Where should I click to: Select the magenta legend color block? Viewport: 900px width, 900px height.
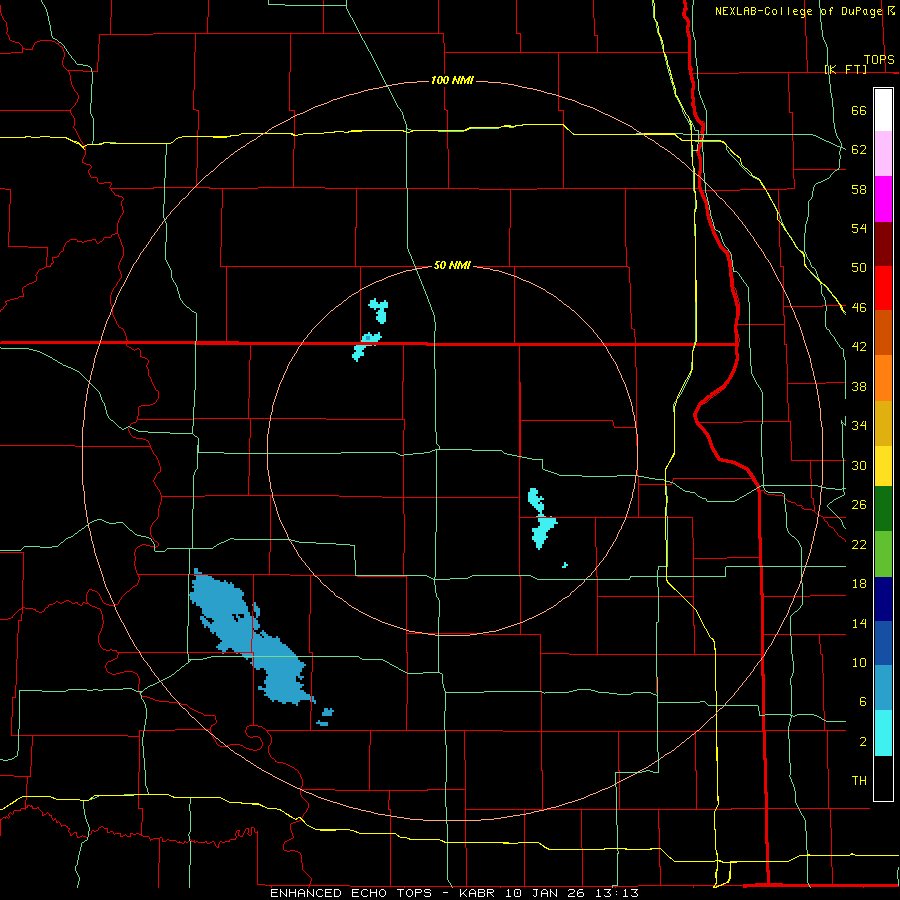[883, 199]
